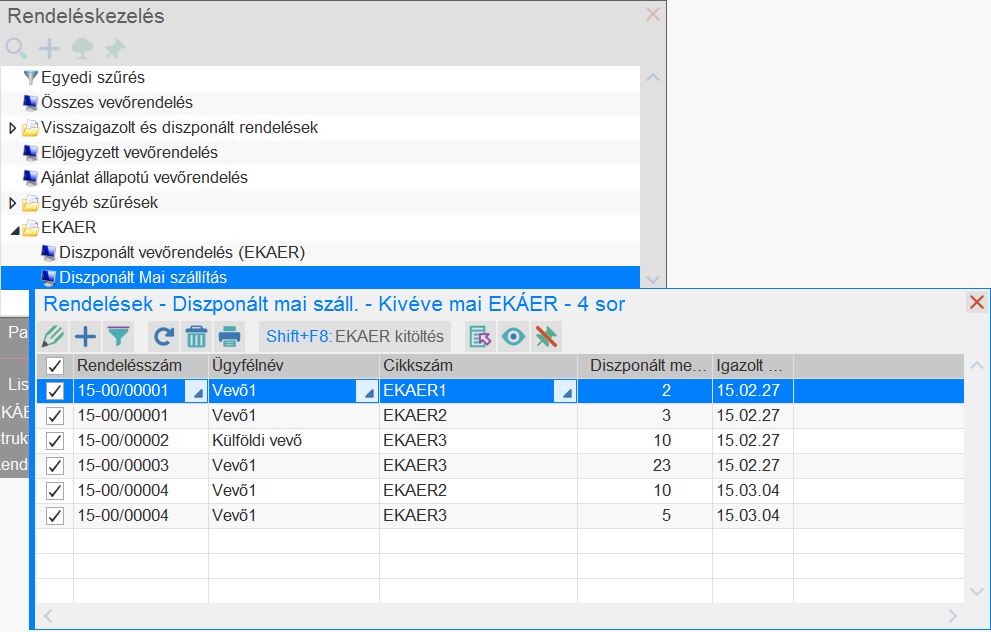
Task: Click the trash delete icon
Action: tap(197, 337)
